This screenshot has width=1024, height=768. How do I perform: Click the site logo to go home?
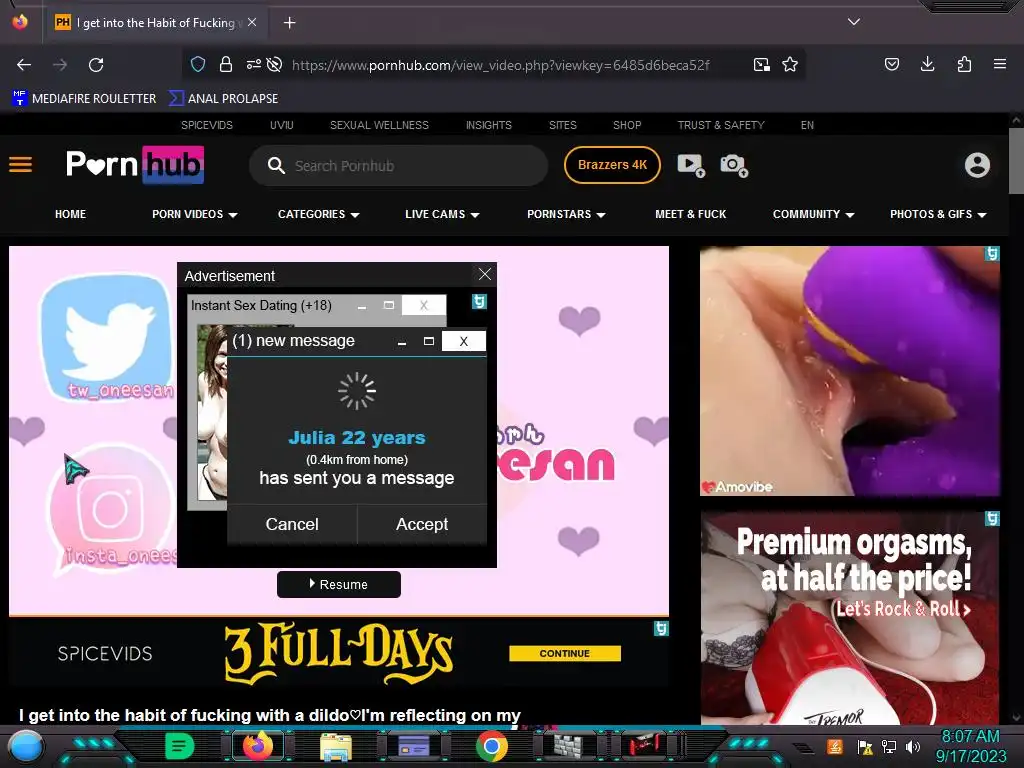point(135,164)
